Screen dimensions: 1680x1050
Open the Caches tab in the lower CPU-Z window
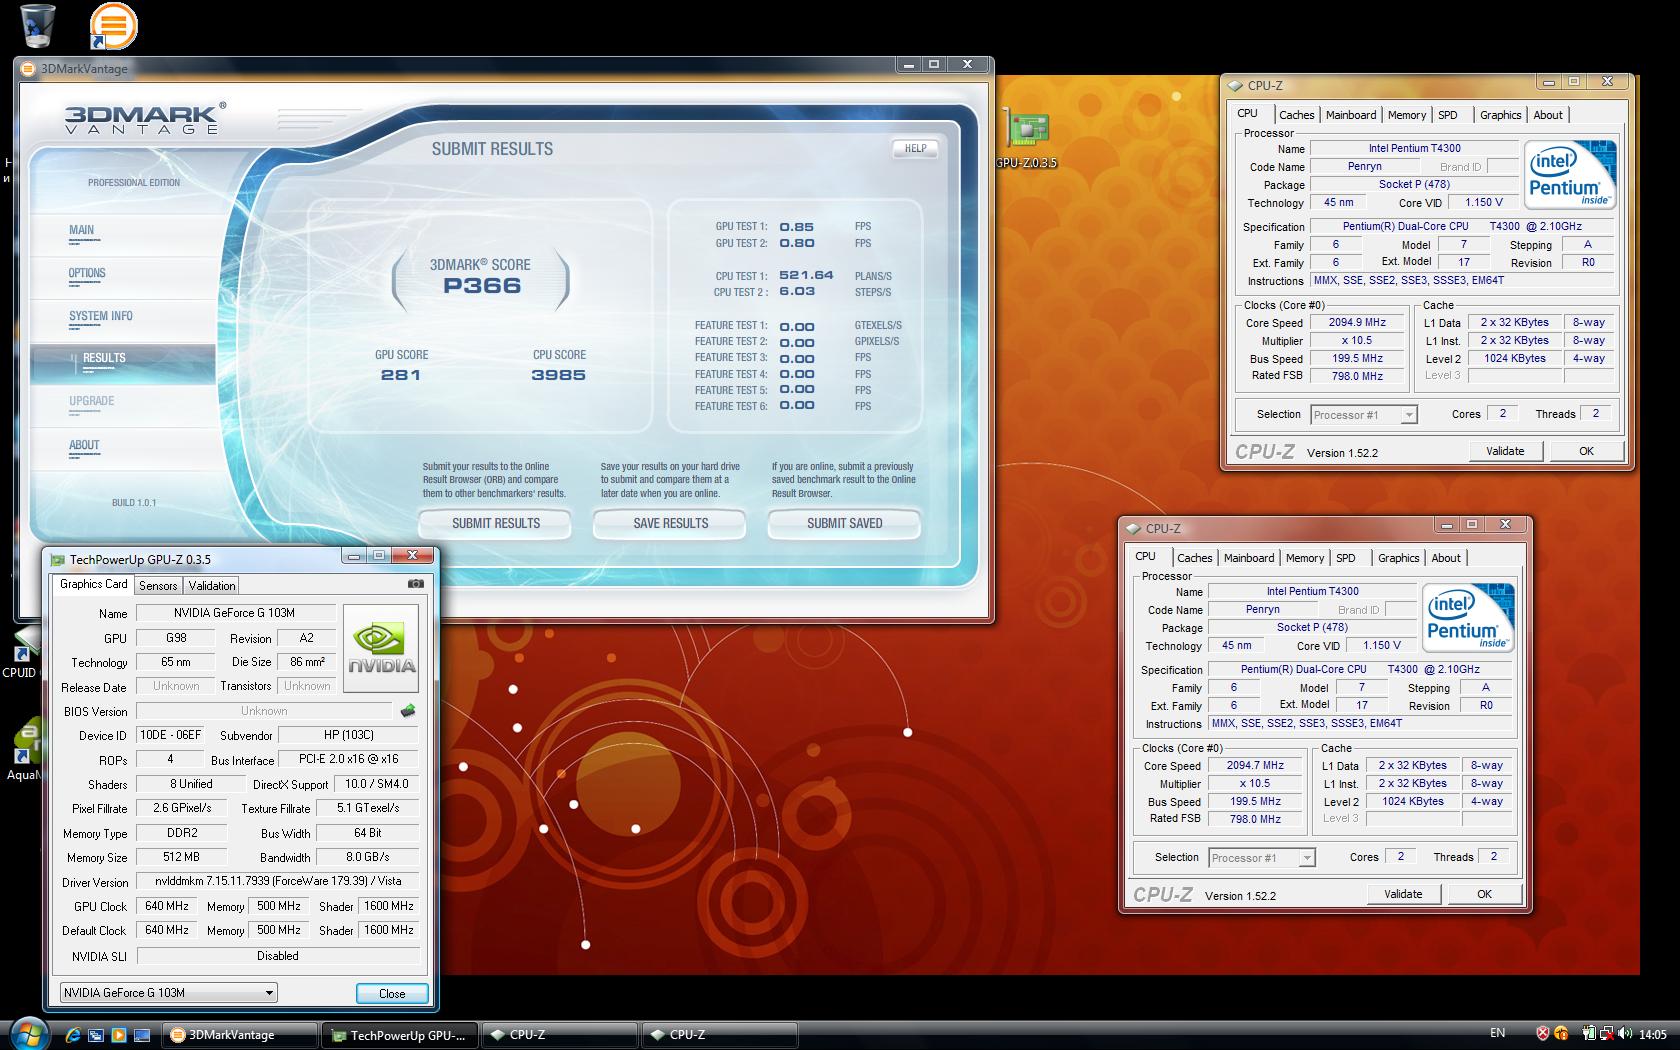(1194, 558)
